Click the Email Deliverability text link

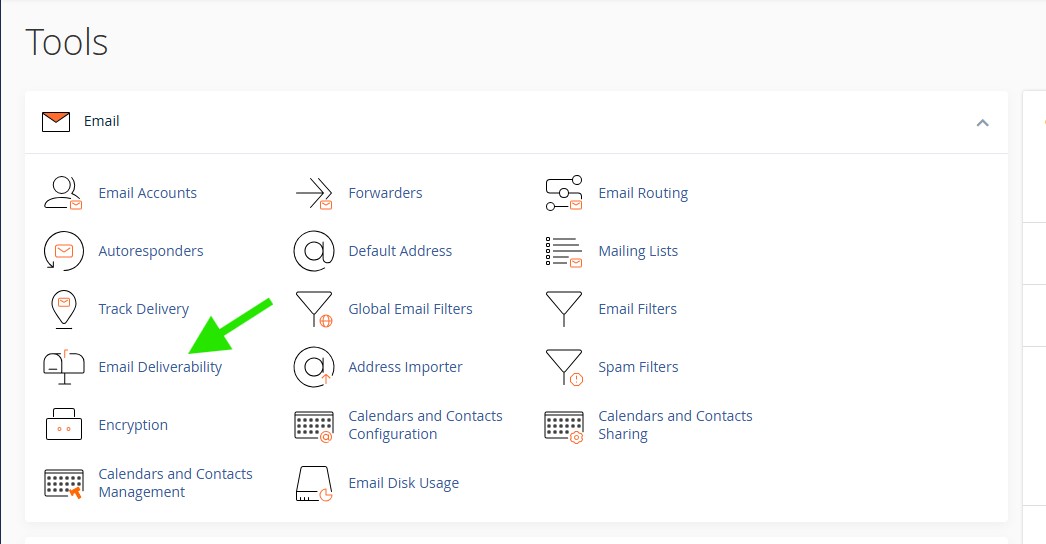tap(160, 367)
